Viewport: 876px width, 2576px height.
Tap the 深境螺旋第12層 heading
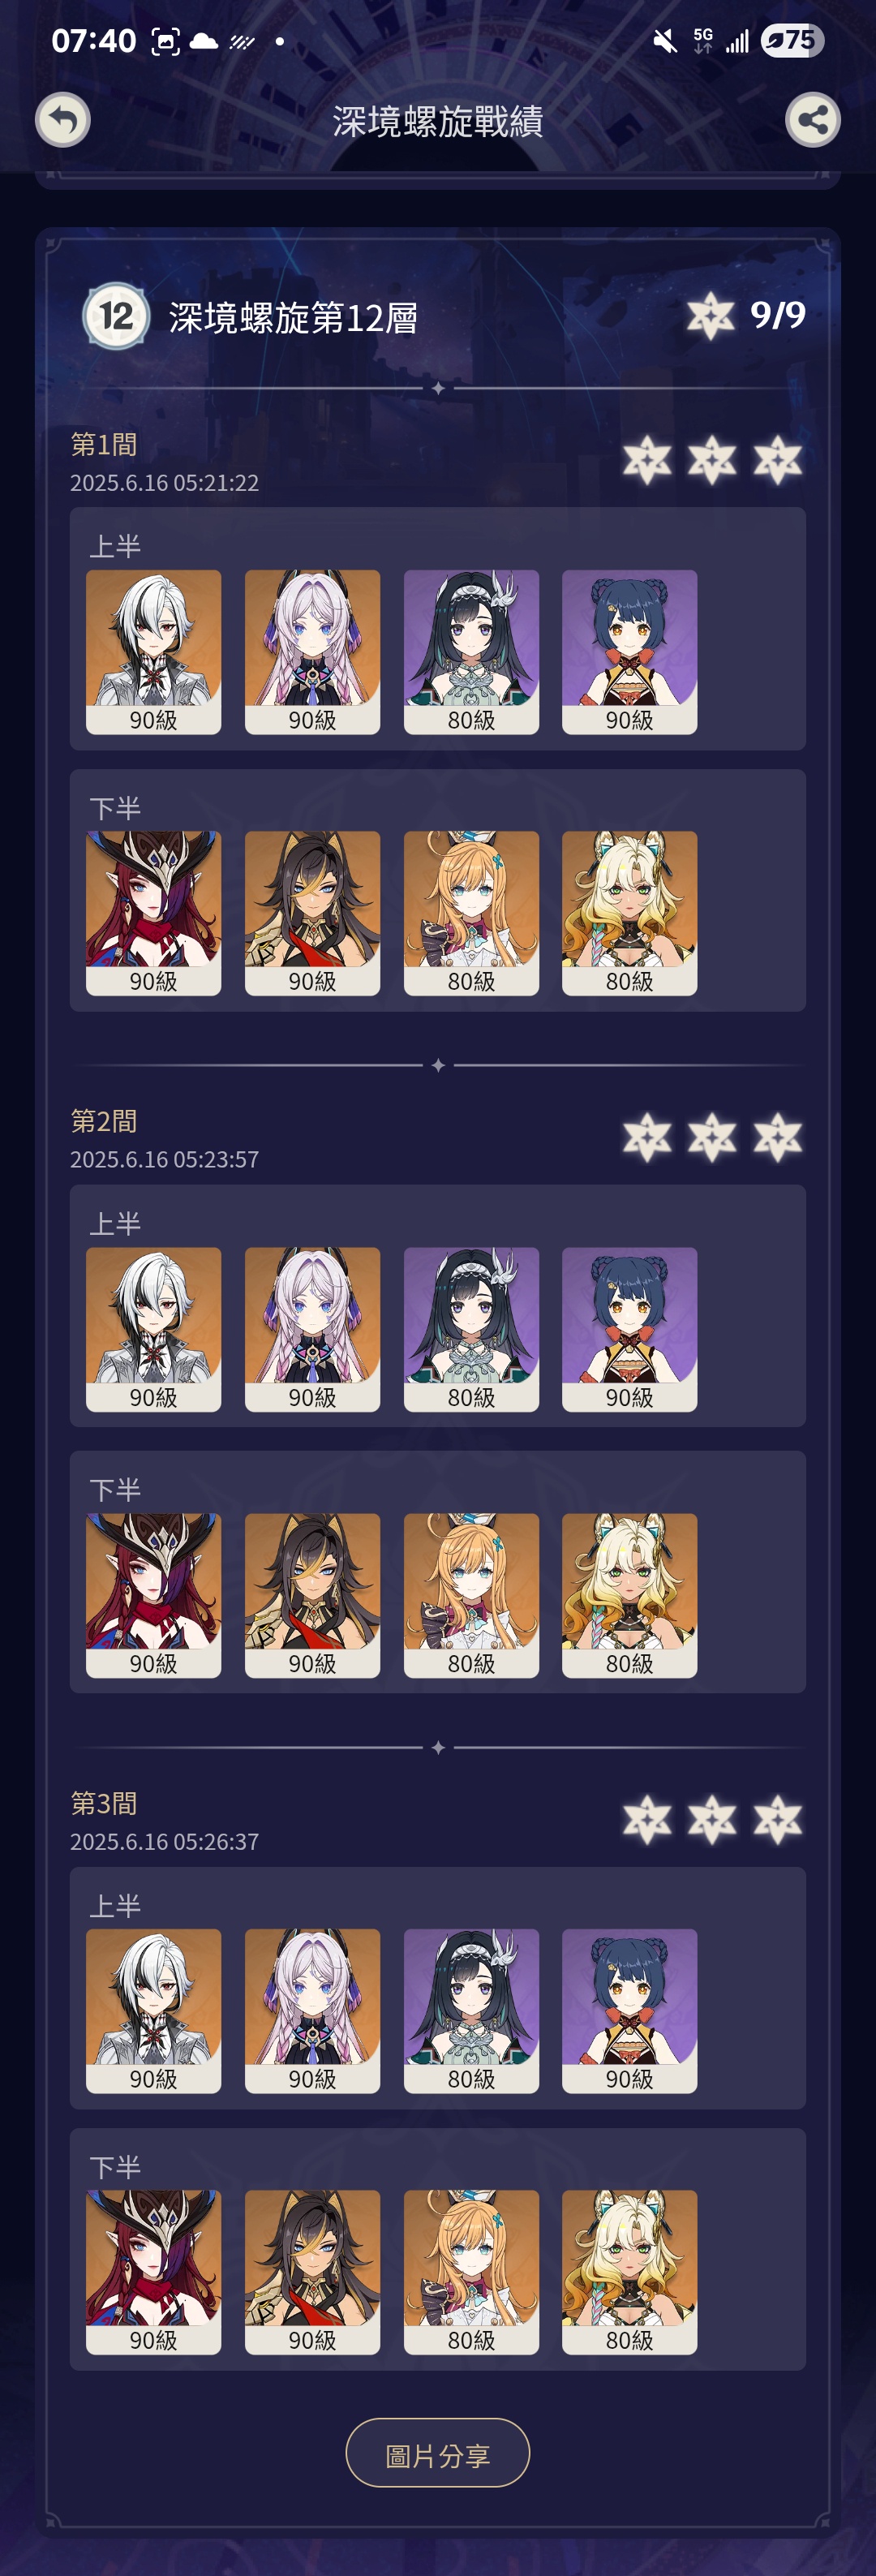[x=293, y=318]
